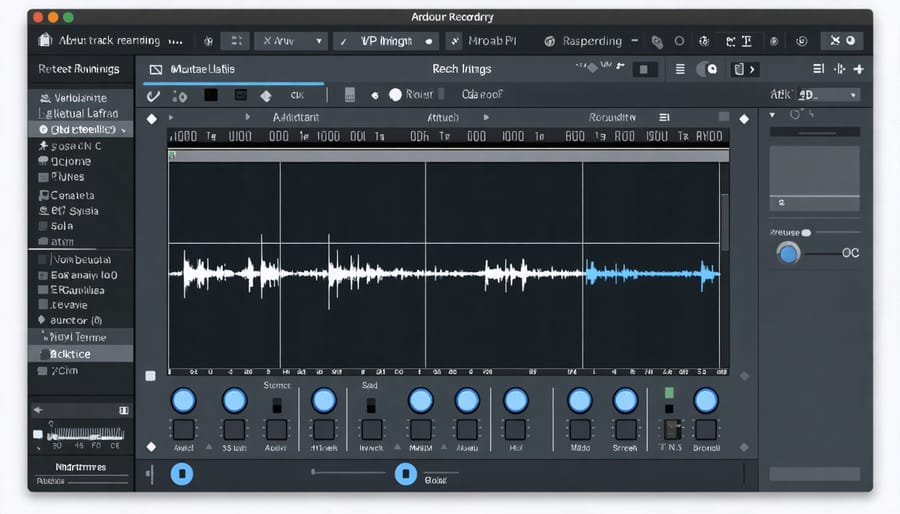Viewport: 900px width, 514px height.
Task: Check the box next to 'Vom beuotal'
Action: coord(42,260)
